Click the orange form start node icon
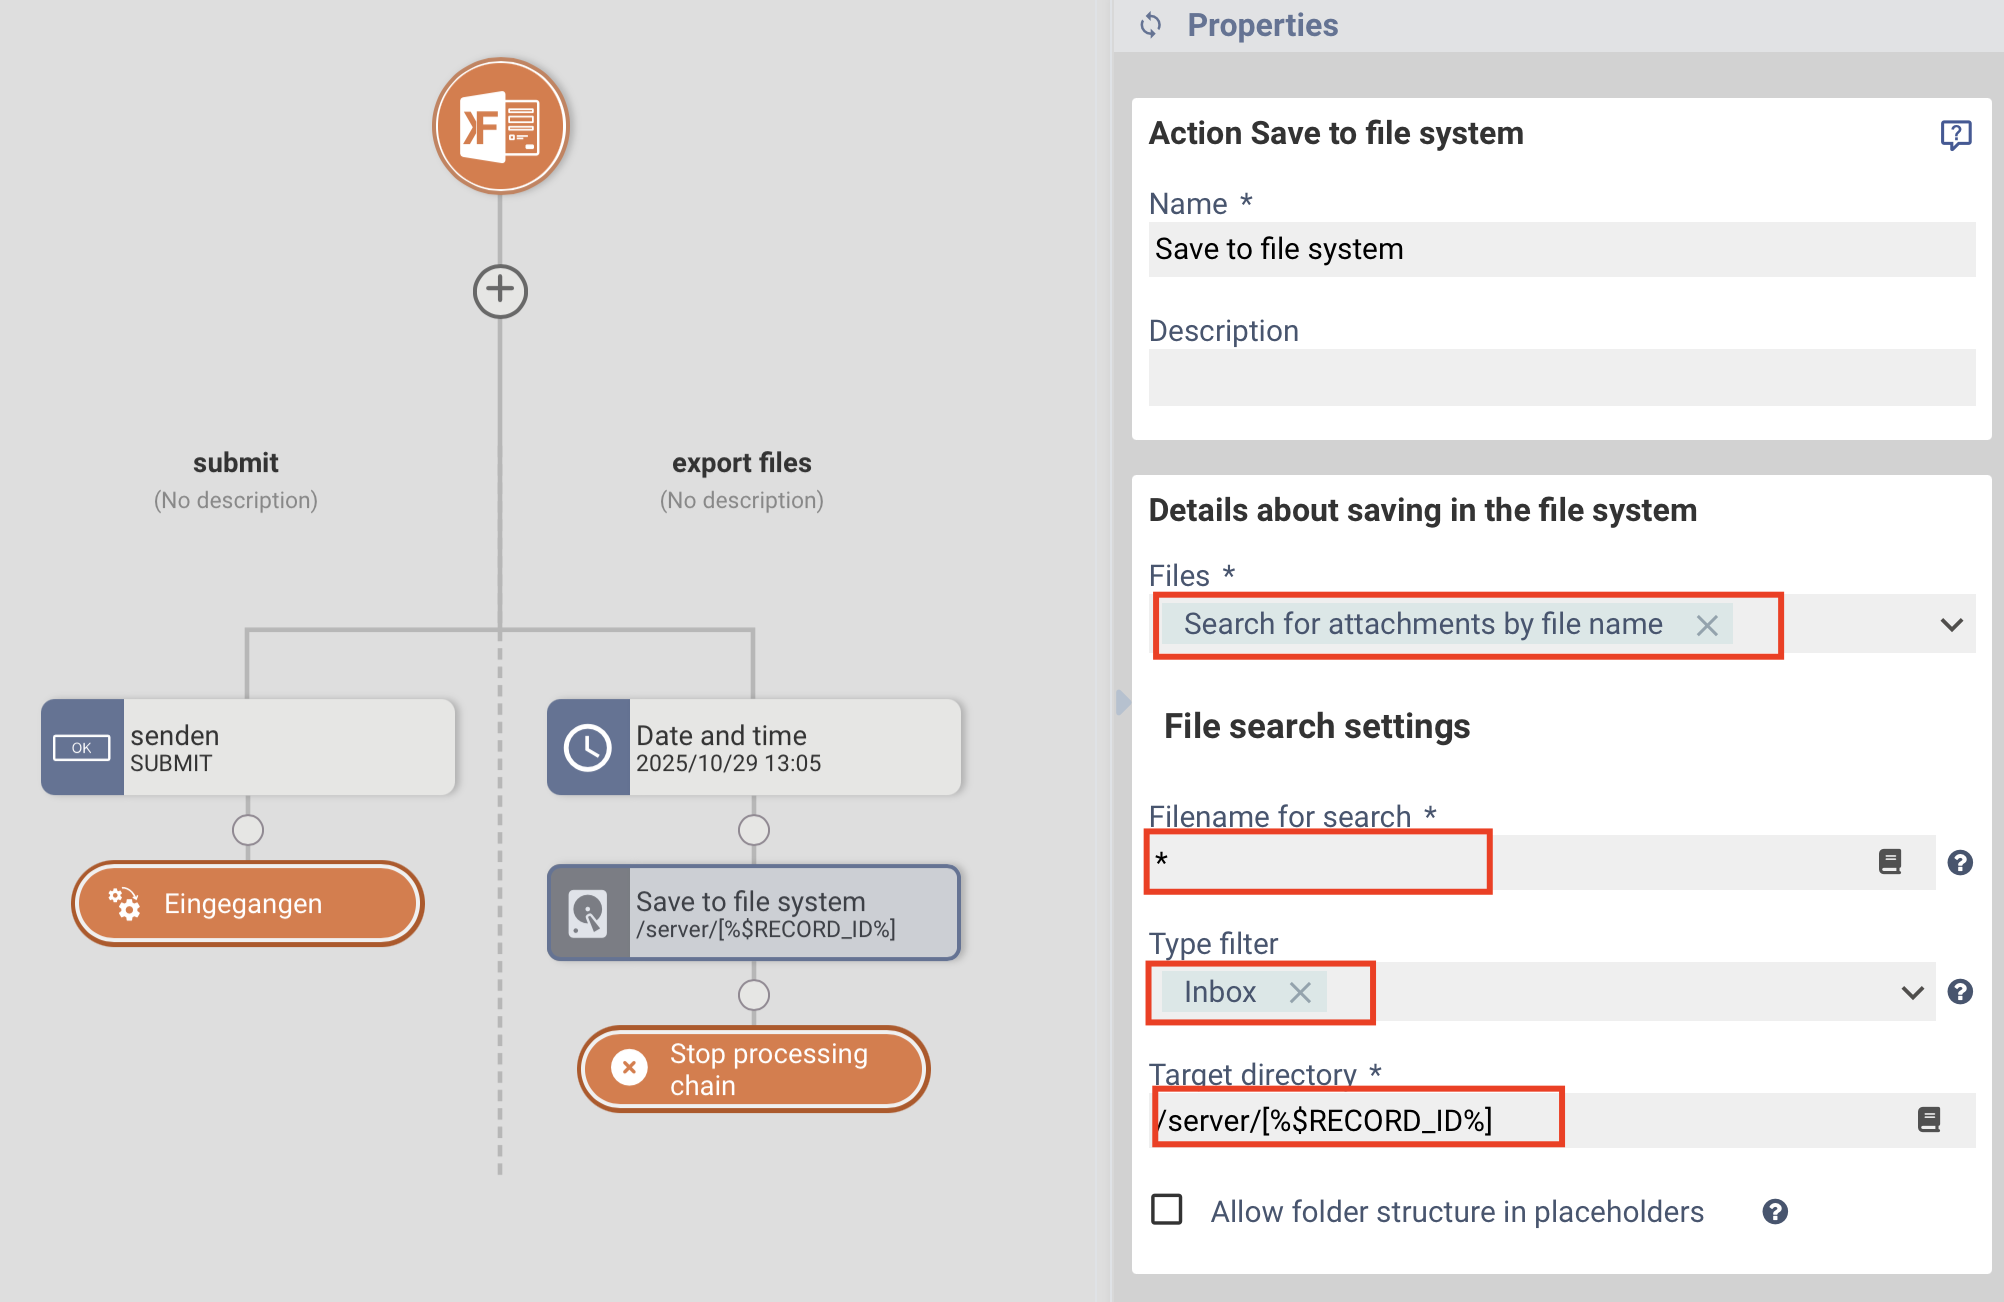Viewport: 2004px width, 1302px height. point(500,126)
